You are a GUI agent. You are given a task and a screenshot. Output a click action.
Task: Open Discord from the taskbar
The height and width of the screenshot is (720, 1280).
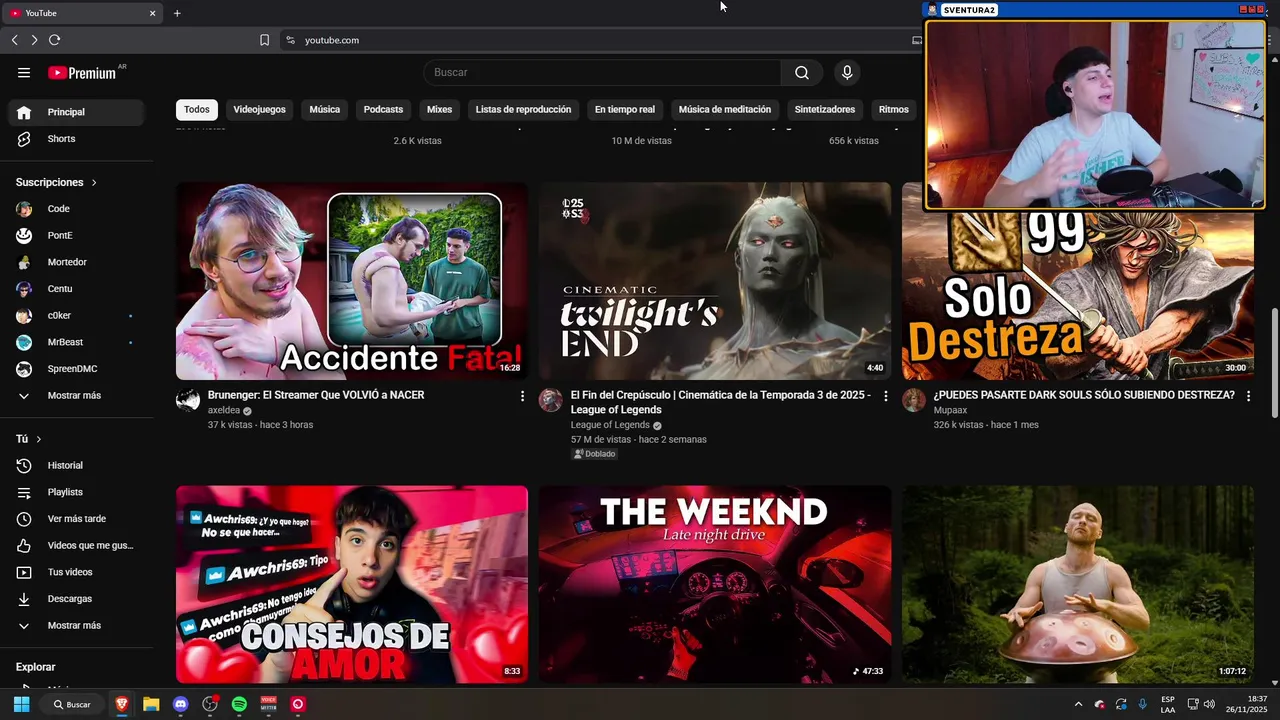(x=180, y=704)
